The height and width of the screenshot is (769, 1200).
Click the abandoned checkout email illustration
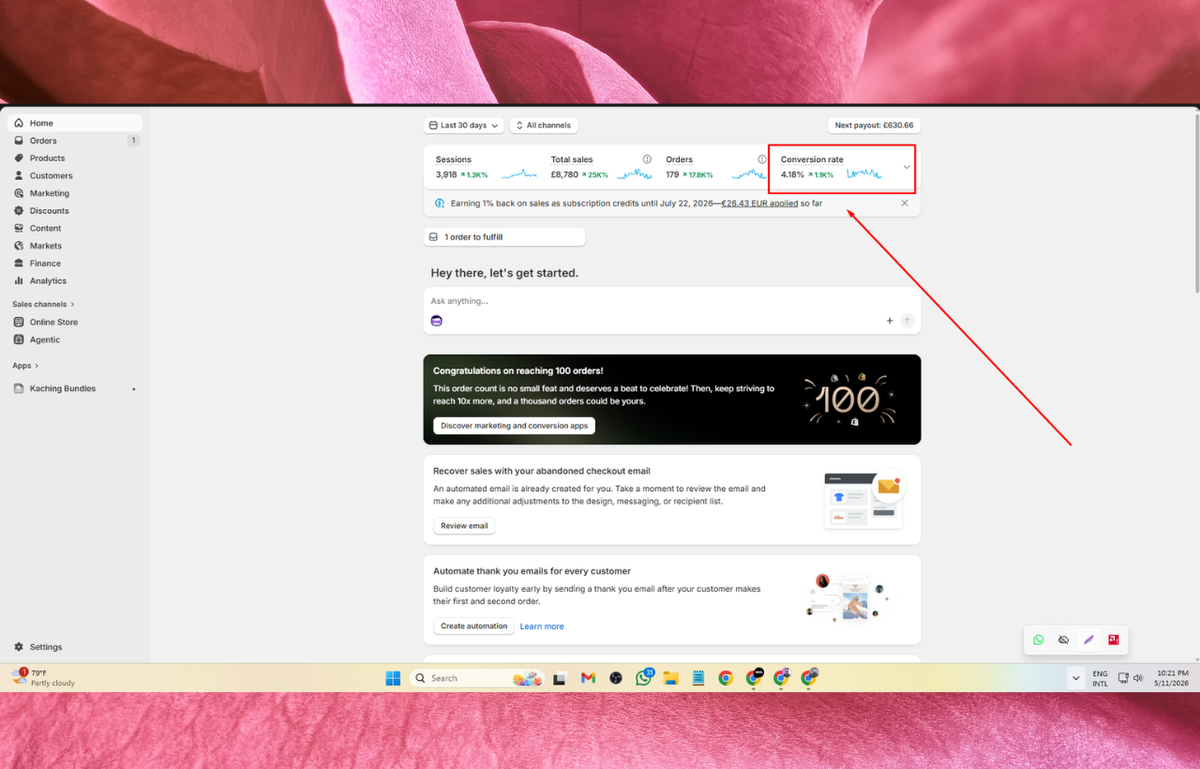click(x=865, y=500)
